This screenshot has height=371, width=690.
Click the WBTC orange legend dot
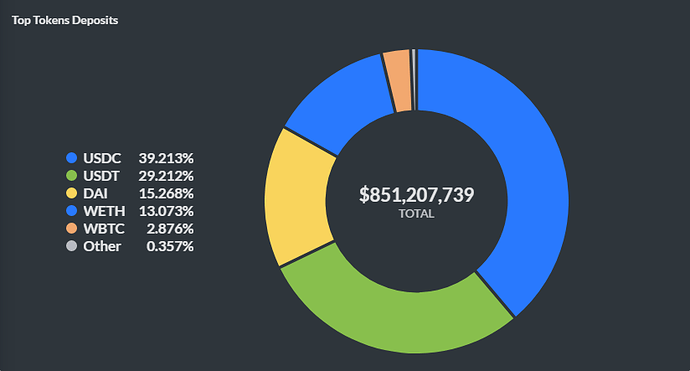tap(71, 228)
